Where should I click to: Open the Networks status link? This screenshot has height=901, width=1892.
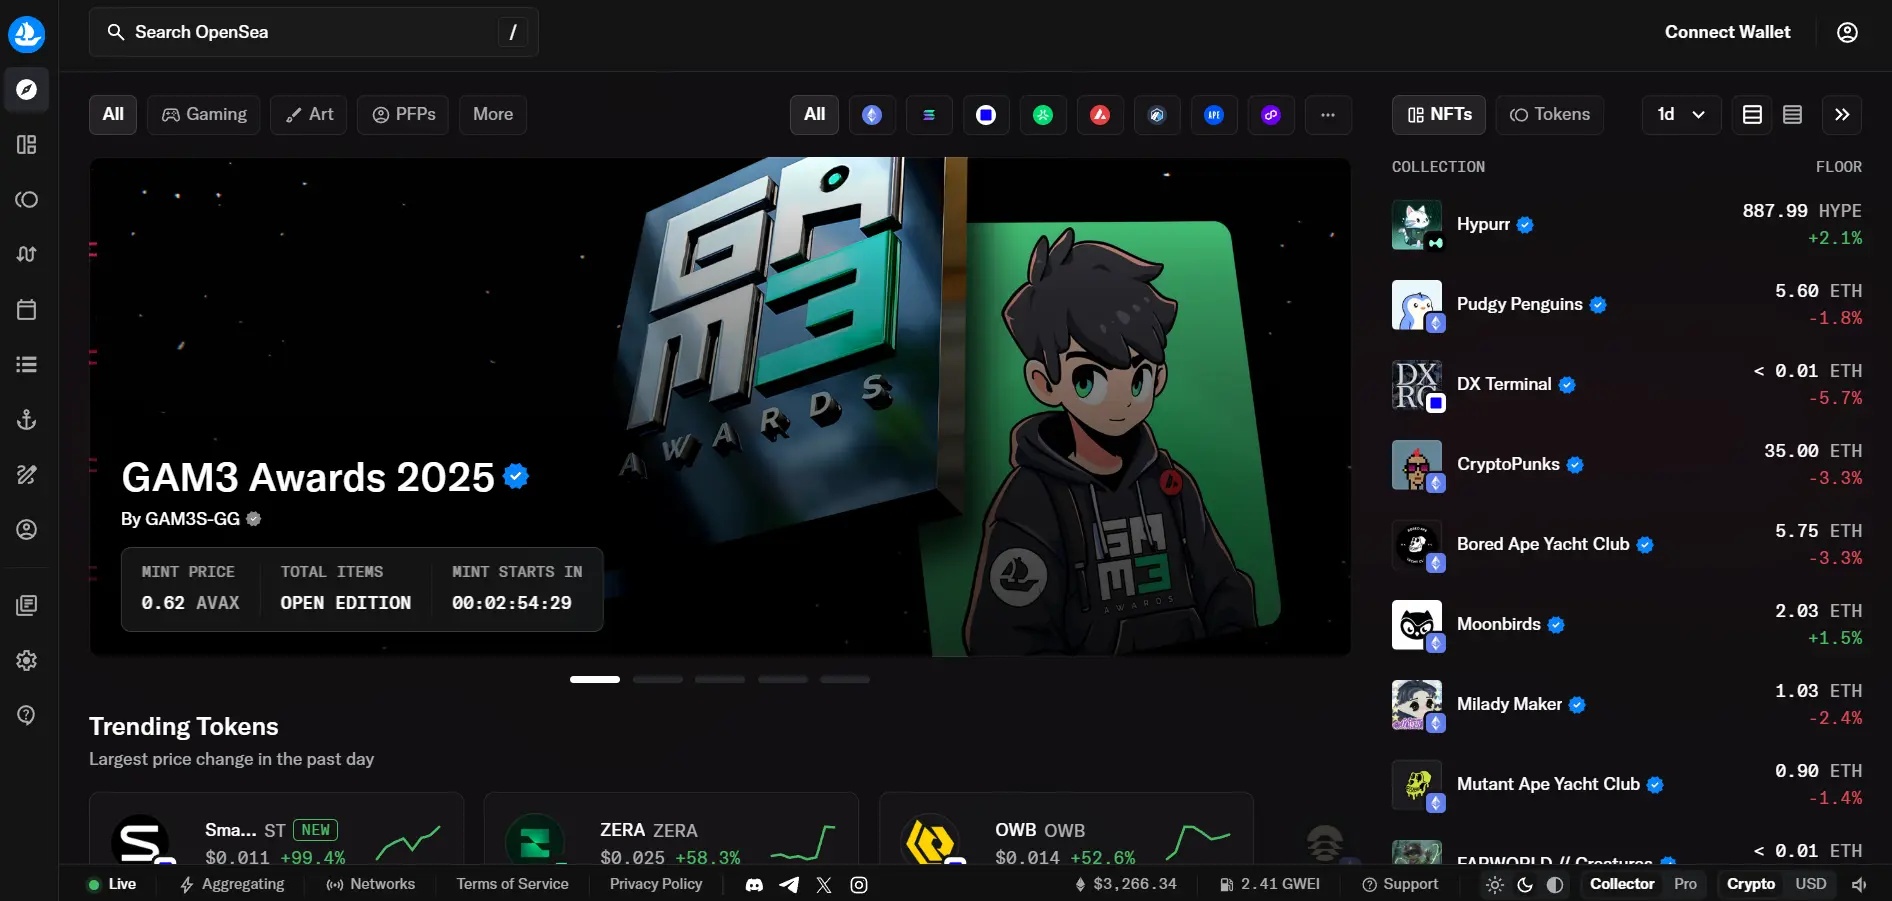(370, 884)
